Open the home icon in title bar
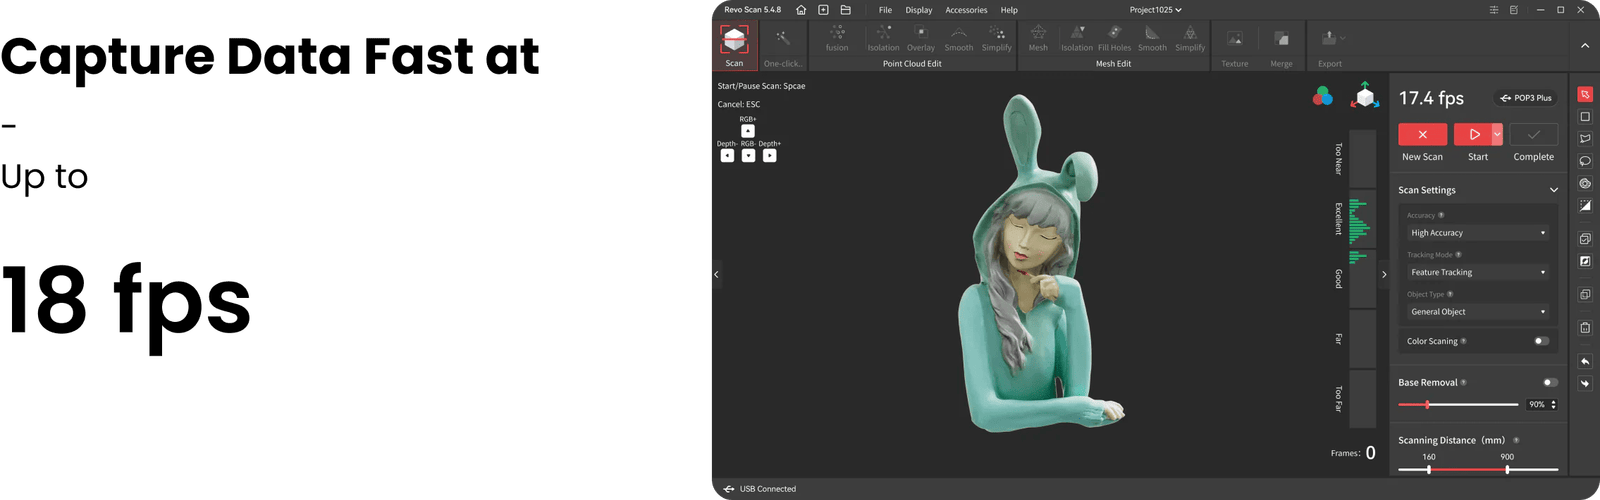Image resolution: width=1600 pixels, height=500 pixels. 801,10
